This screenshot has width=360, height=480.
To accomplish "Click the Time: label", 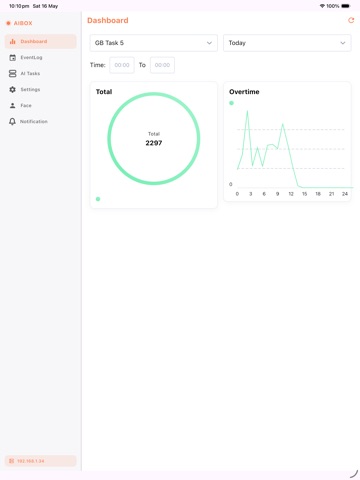I will 98,65.
